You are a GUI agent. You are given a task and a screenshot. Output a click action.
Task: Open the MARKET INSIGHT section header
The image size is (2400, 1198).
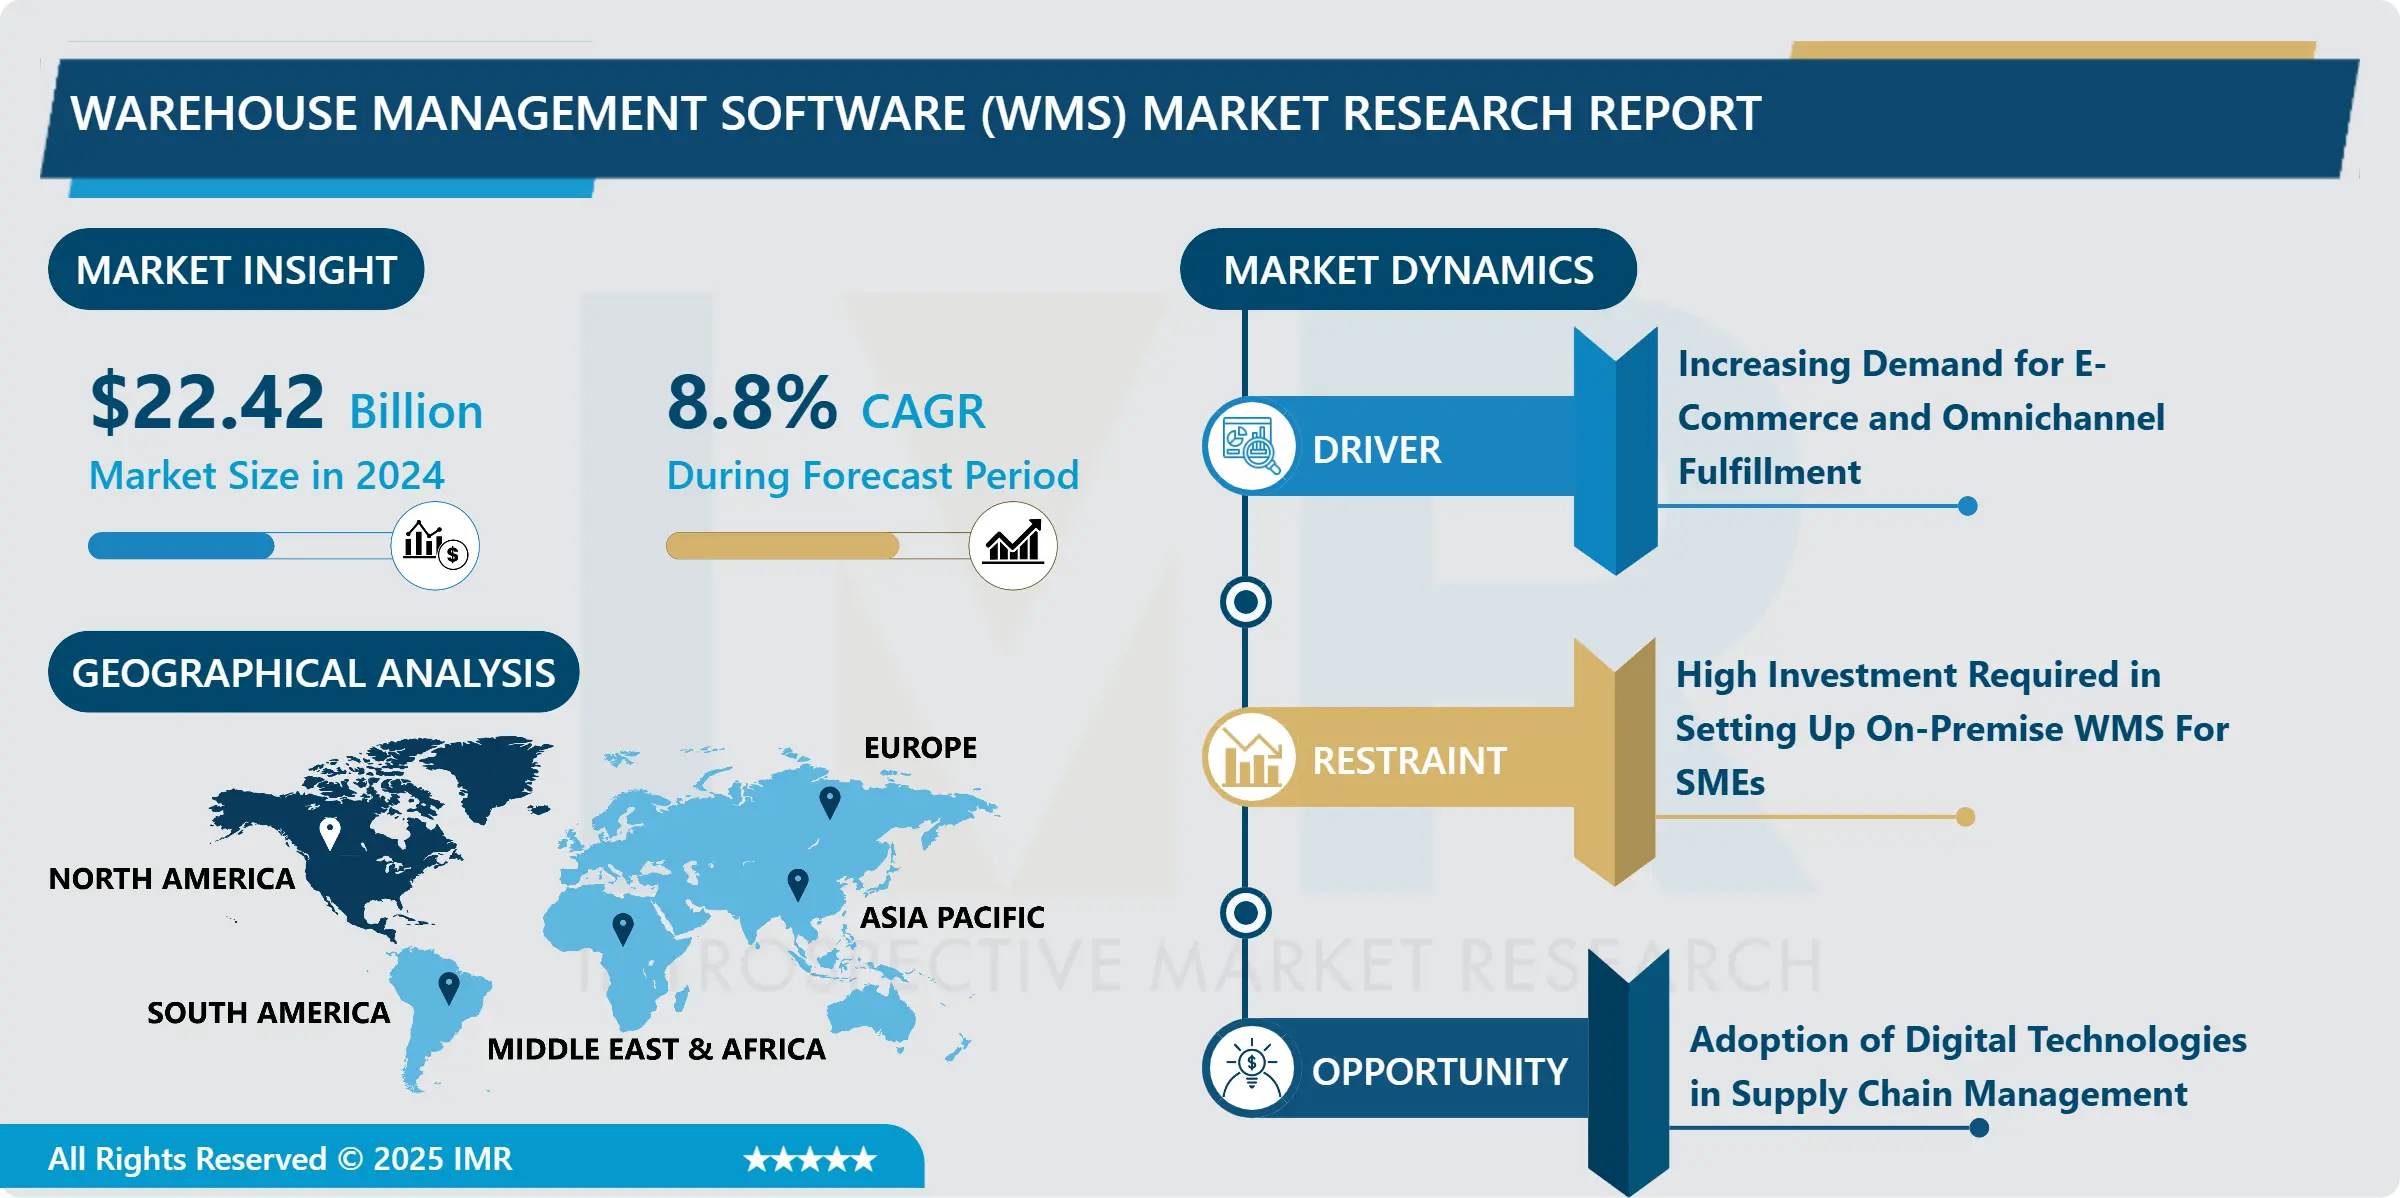pos(237,268)
